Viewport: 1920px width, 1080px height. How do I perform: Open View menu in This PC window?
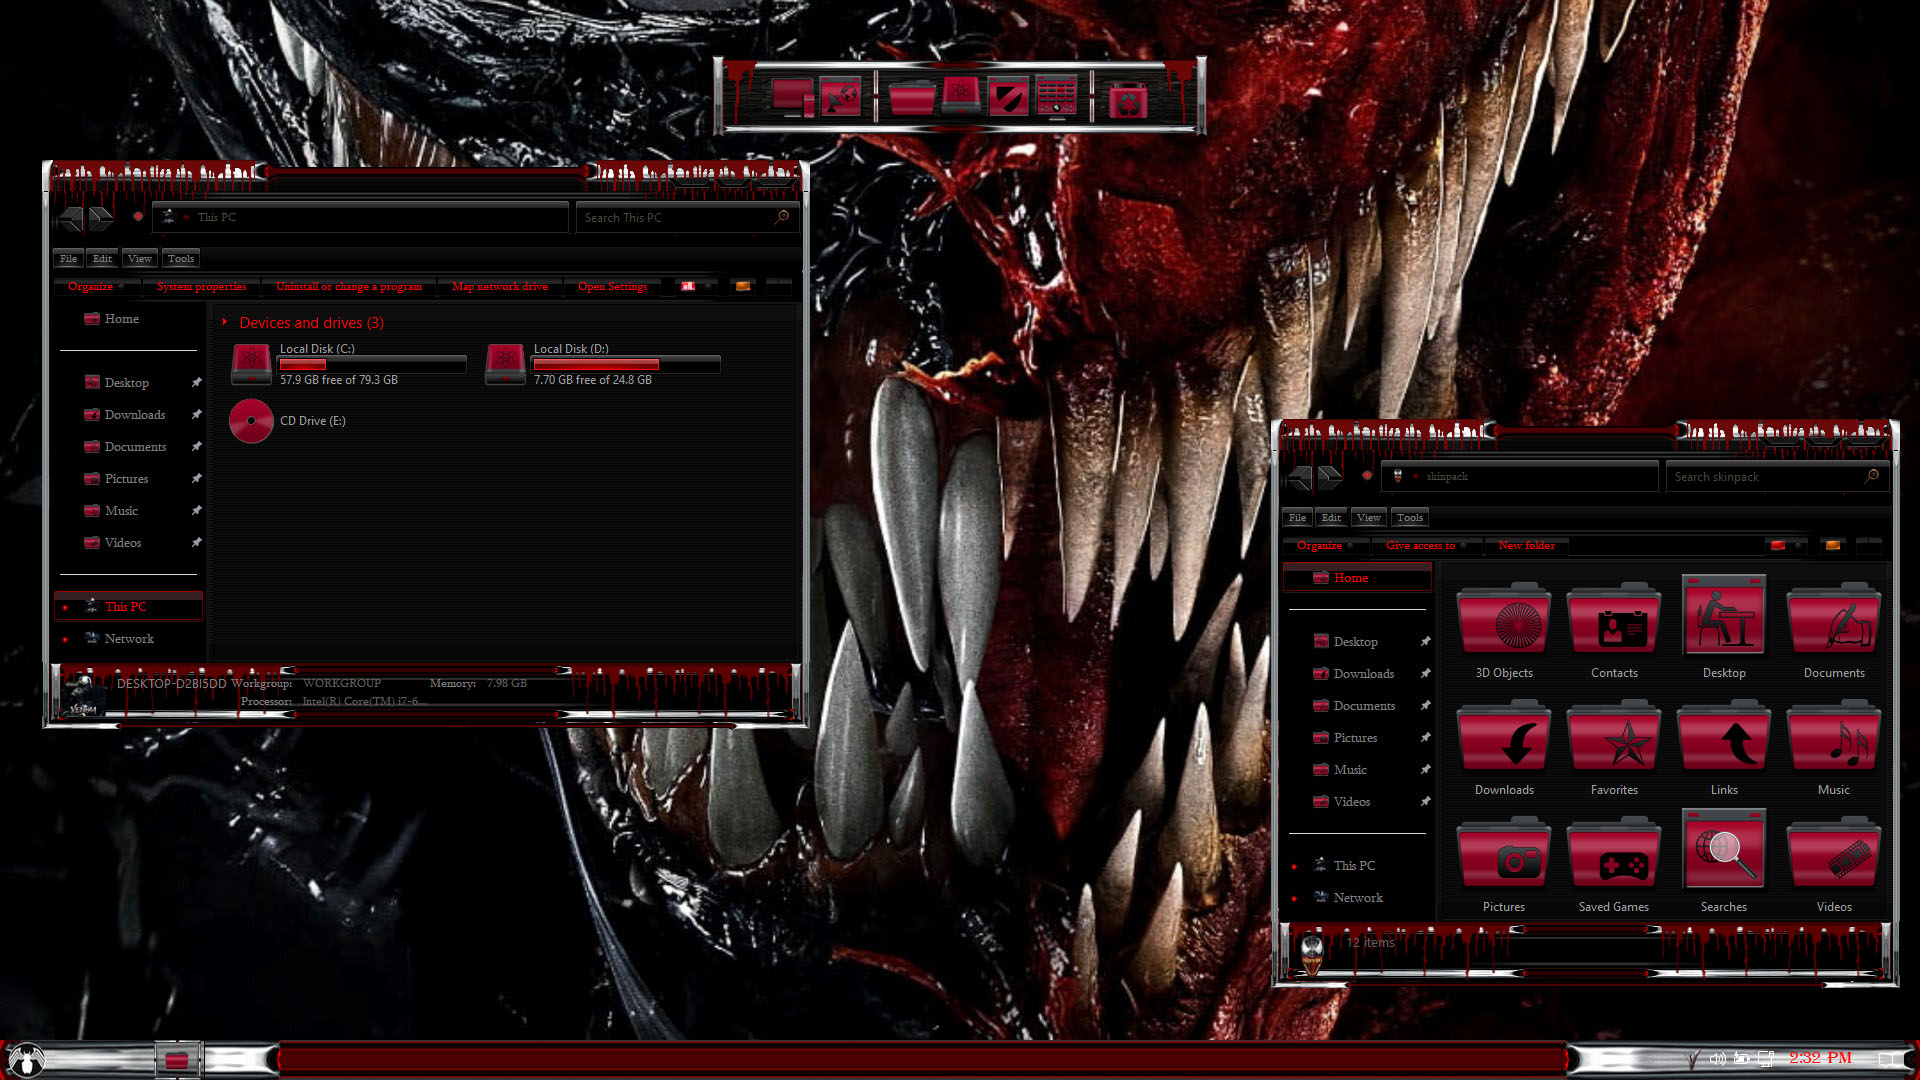point(140,259)
